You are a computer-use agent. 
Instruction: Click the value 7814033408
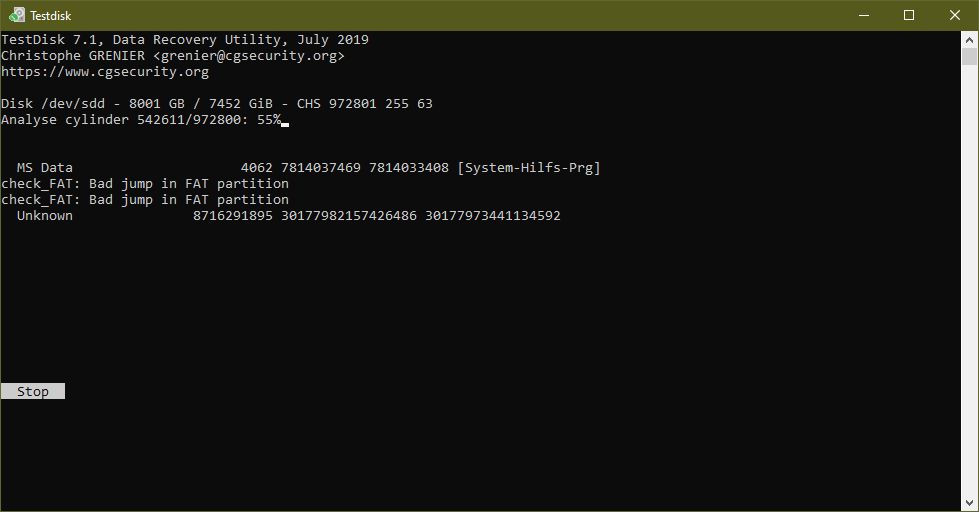(x=409, y=168)
